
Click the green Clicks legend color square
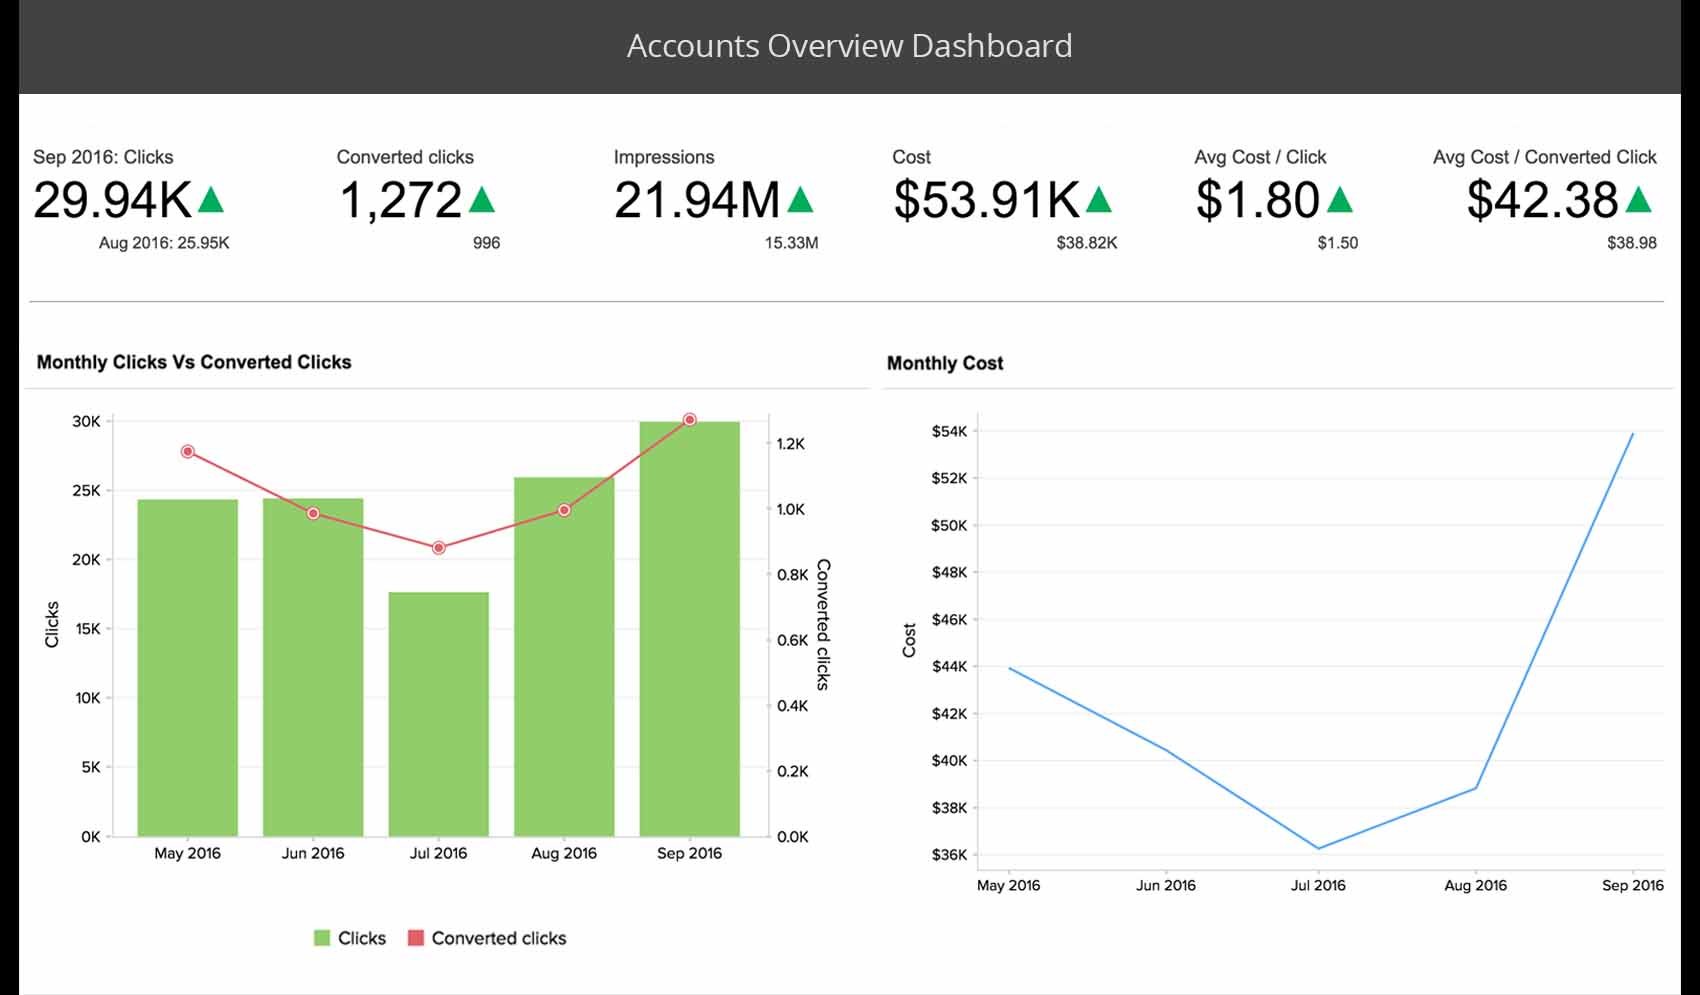point(322,938)
